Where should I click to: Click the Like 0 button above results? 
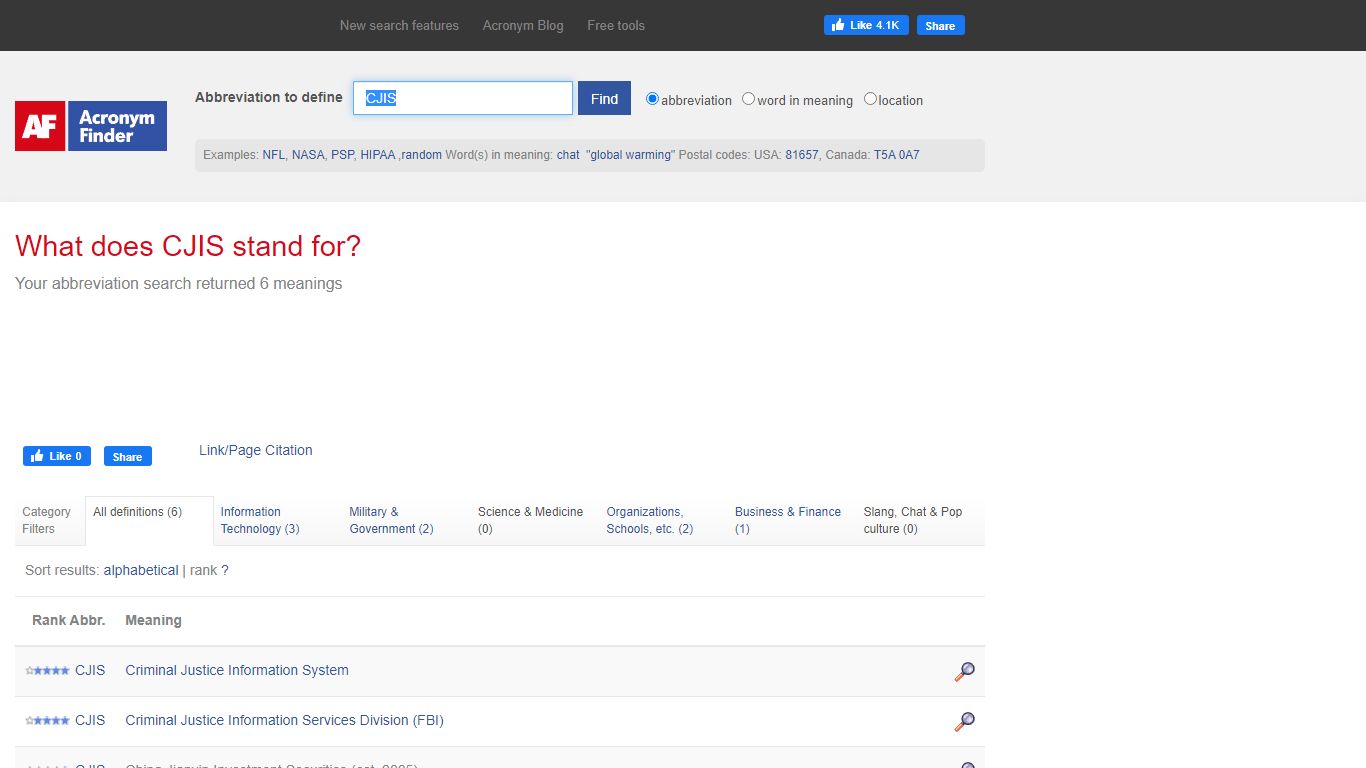57,456
